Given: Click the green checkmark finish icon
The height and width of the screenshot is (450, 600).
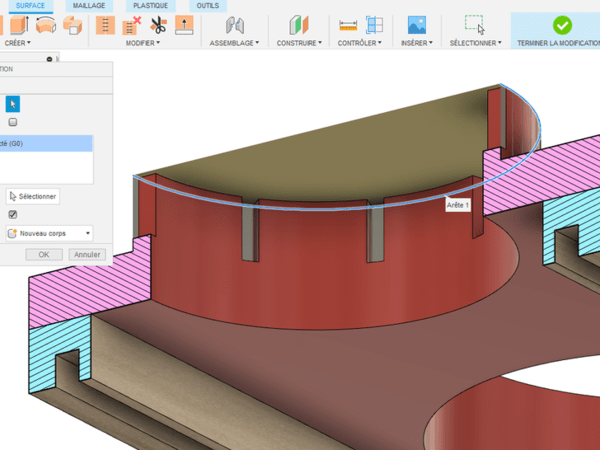Looking at the screenshot, I should [x=561, y=24].
